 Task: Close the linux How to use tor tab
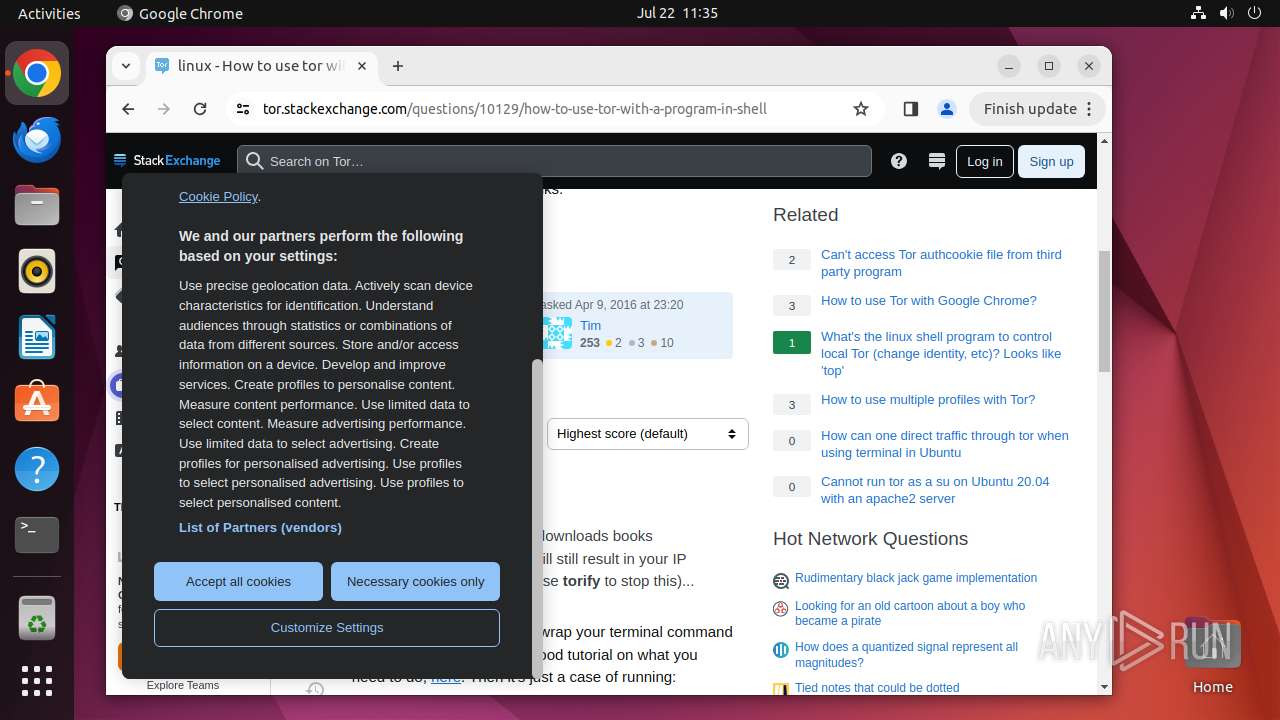362,66
